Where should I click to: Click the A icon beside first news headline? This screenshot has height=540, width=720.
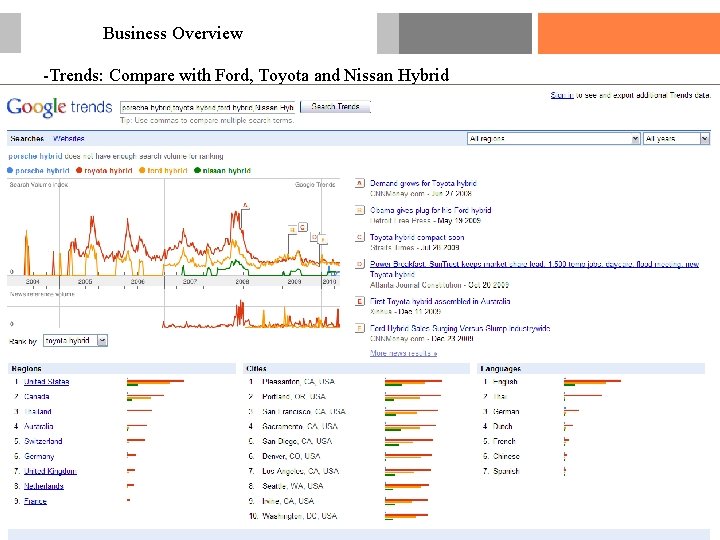pos(360,183)
